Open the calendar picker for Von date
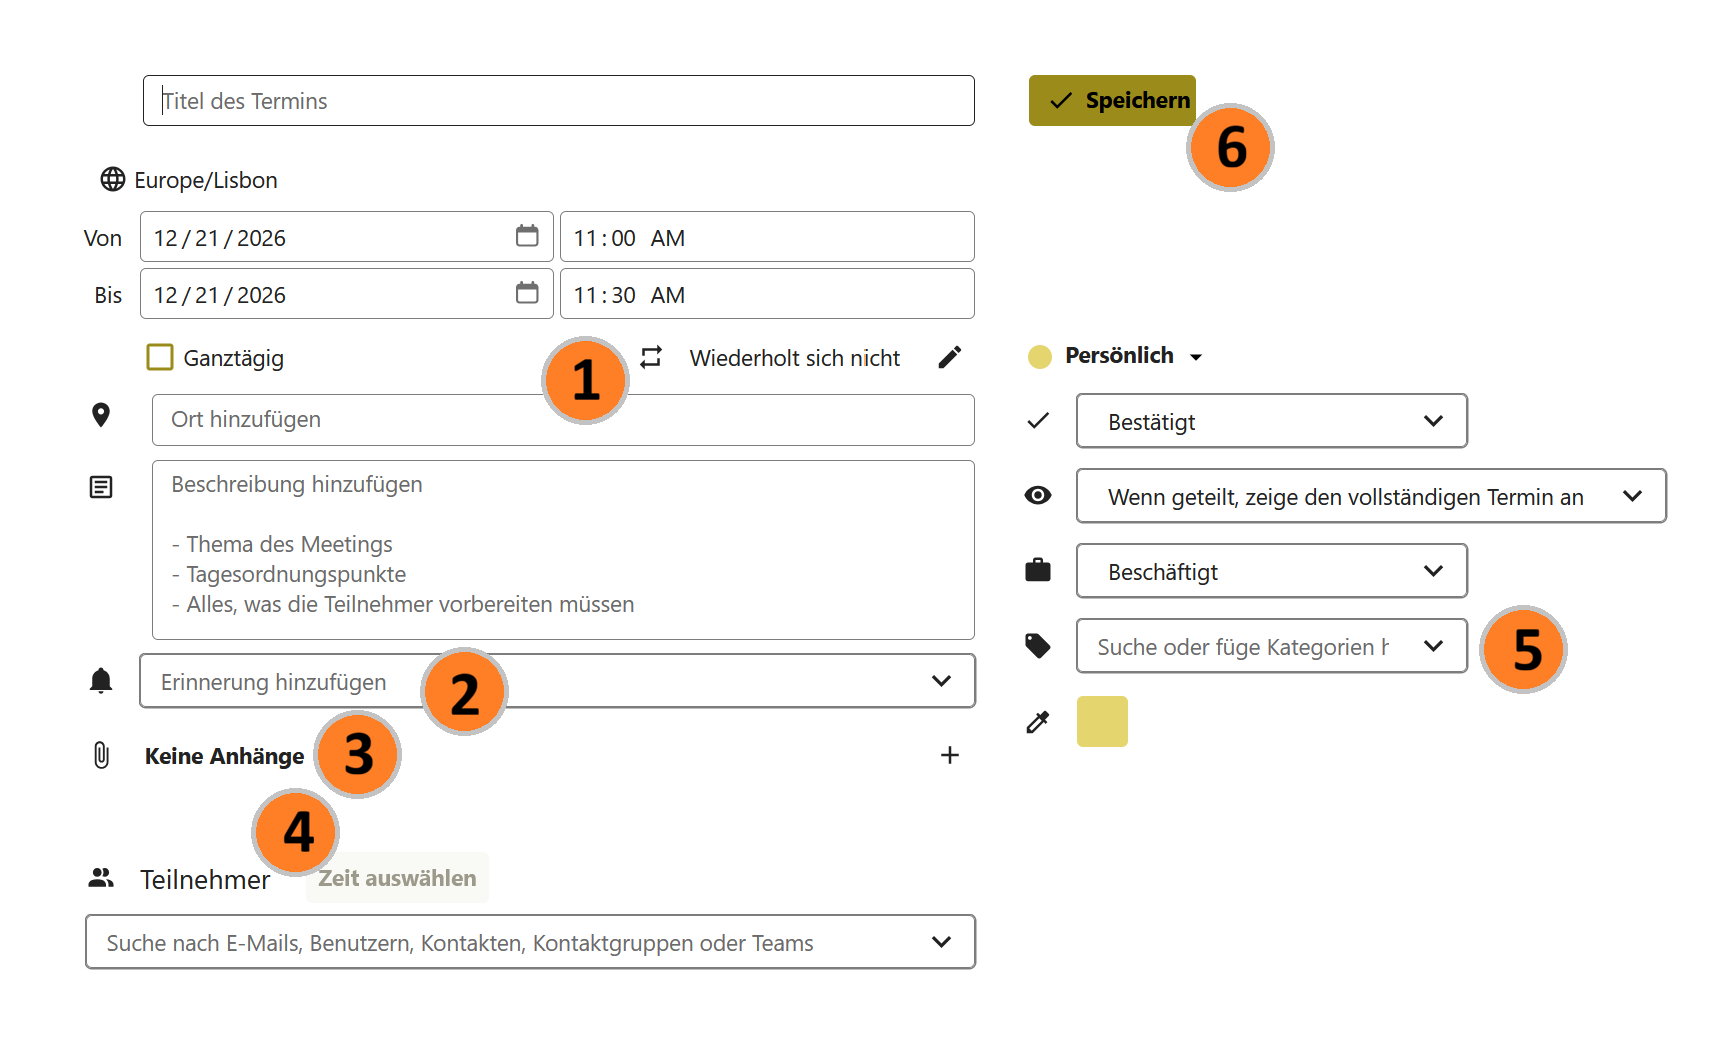 [527, 236]
